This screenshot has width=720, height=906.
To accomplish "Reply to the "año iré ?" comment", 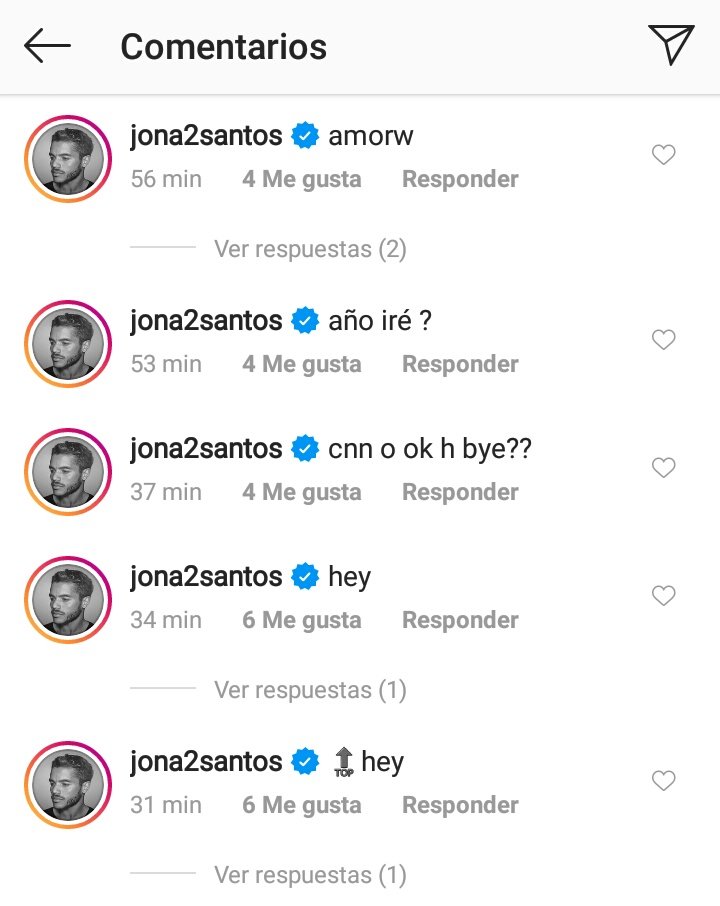I will tap(460, 365).
